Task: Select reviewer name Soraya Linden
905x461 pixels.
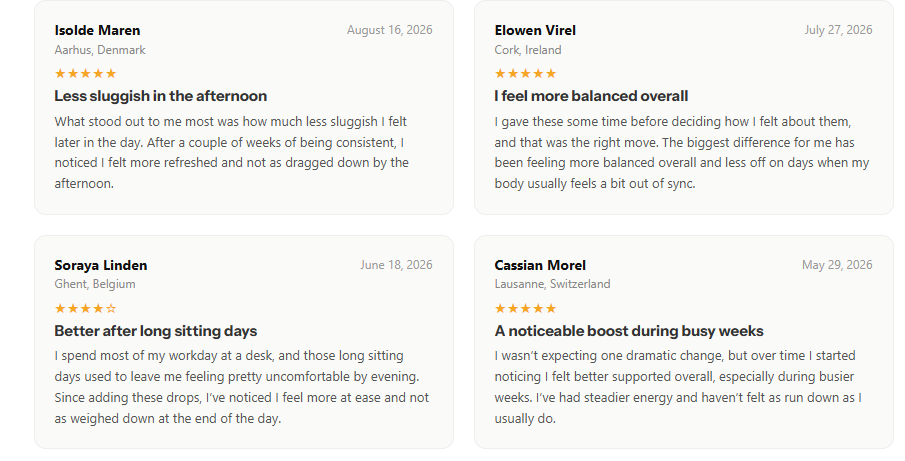Action: click(x=101, y=265)
